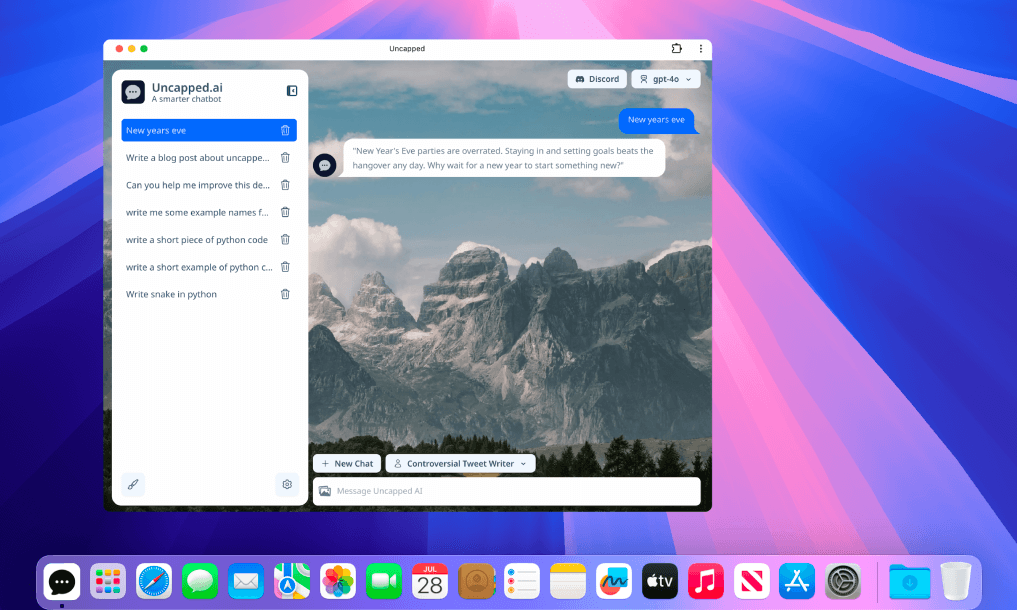
Task: Open Music app from the dock
Action: [705, 581]
